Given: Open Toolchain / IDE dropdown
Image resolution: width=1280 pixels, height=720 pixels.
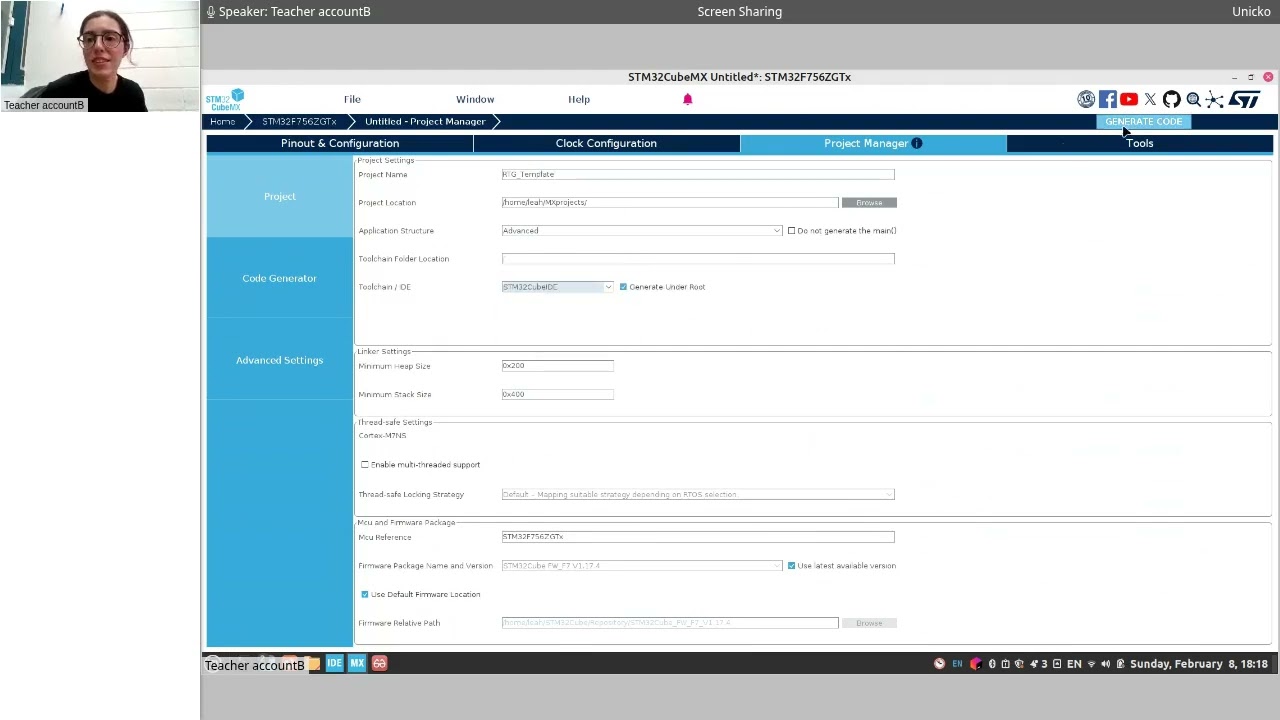Looking at the screenshot, I should pos(558,287).
